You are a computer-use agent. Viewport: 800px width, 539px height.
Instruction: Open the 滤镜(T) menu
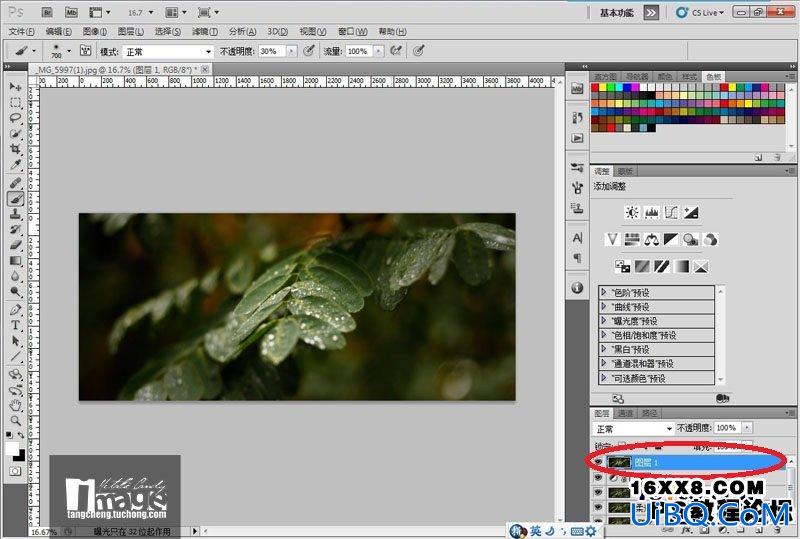tap(205, 32)
